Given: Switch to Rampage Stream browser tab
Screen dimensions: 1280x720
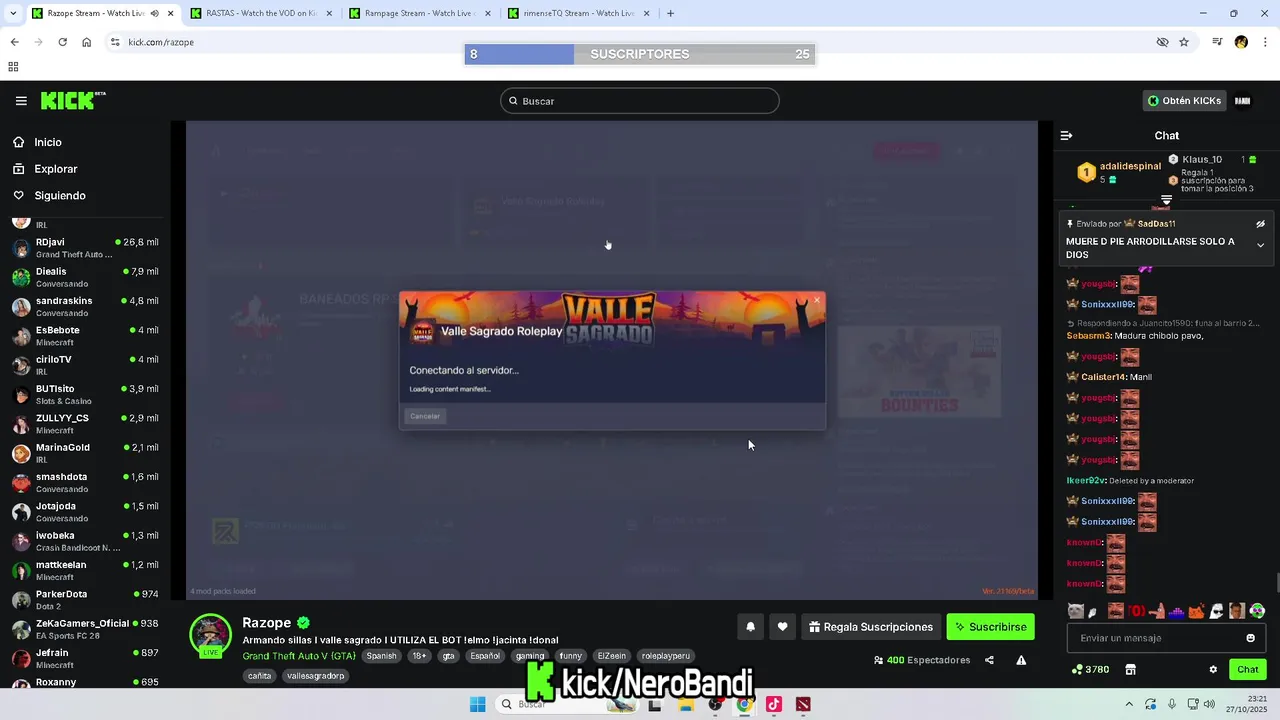Looking at the screenshot, I should tap(420, 13).
